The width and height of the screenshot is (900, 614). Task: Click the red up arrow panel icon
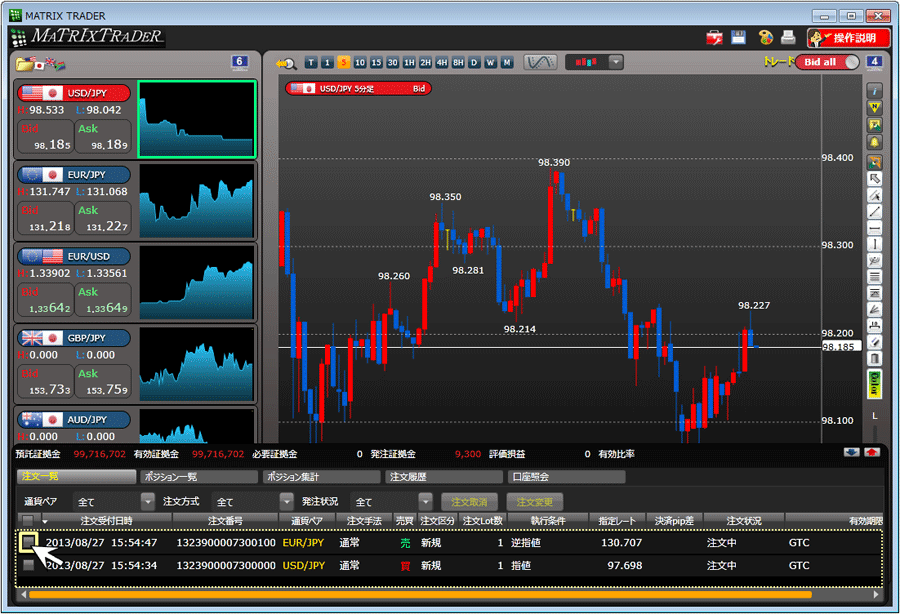pos(872,453)
